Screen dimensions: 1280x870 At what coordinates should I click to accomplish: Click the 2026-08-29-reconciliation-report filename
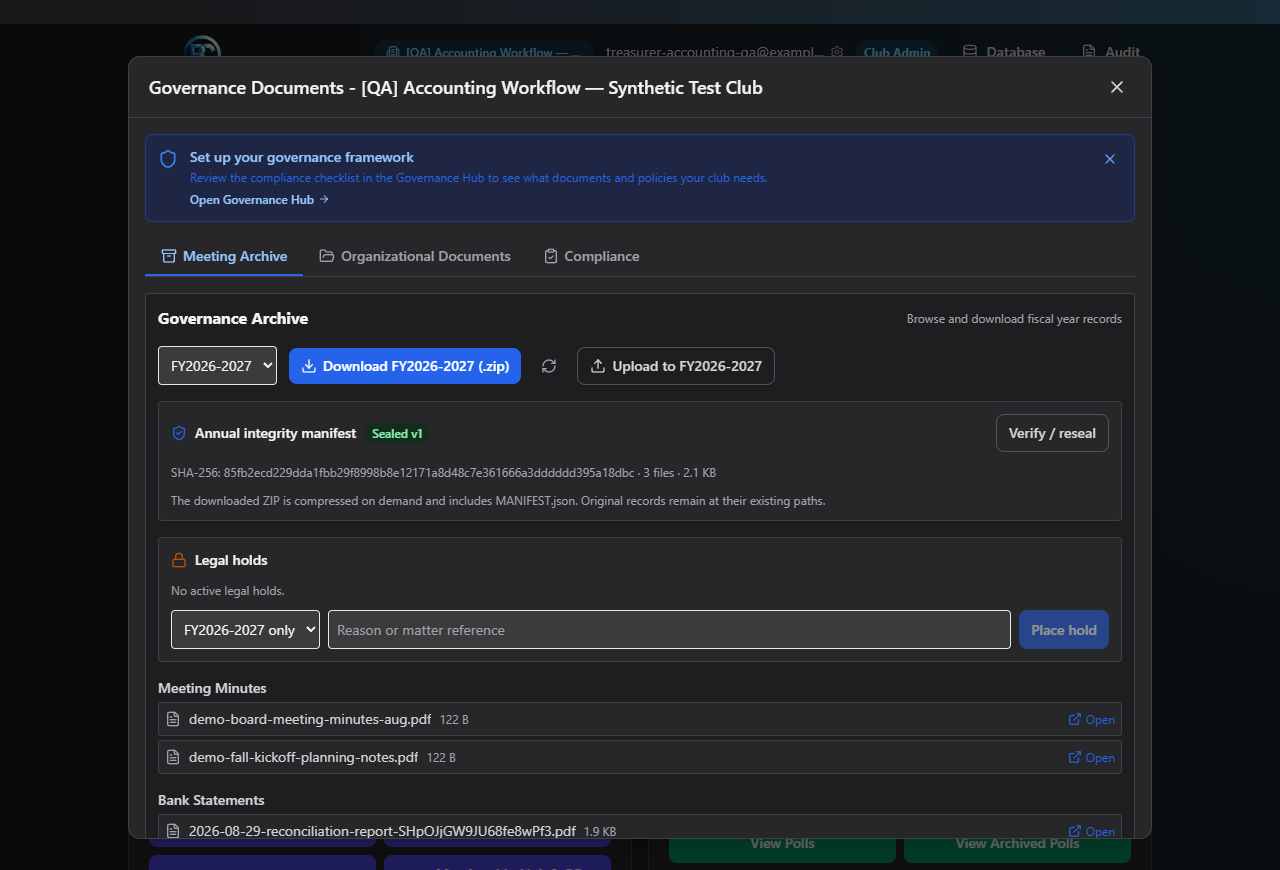pos(382,831)
